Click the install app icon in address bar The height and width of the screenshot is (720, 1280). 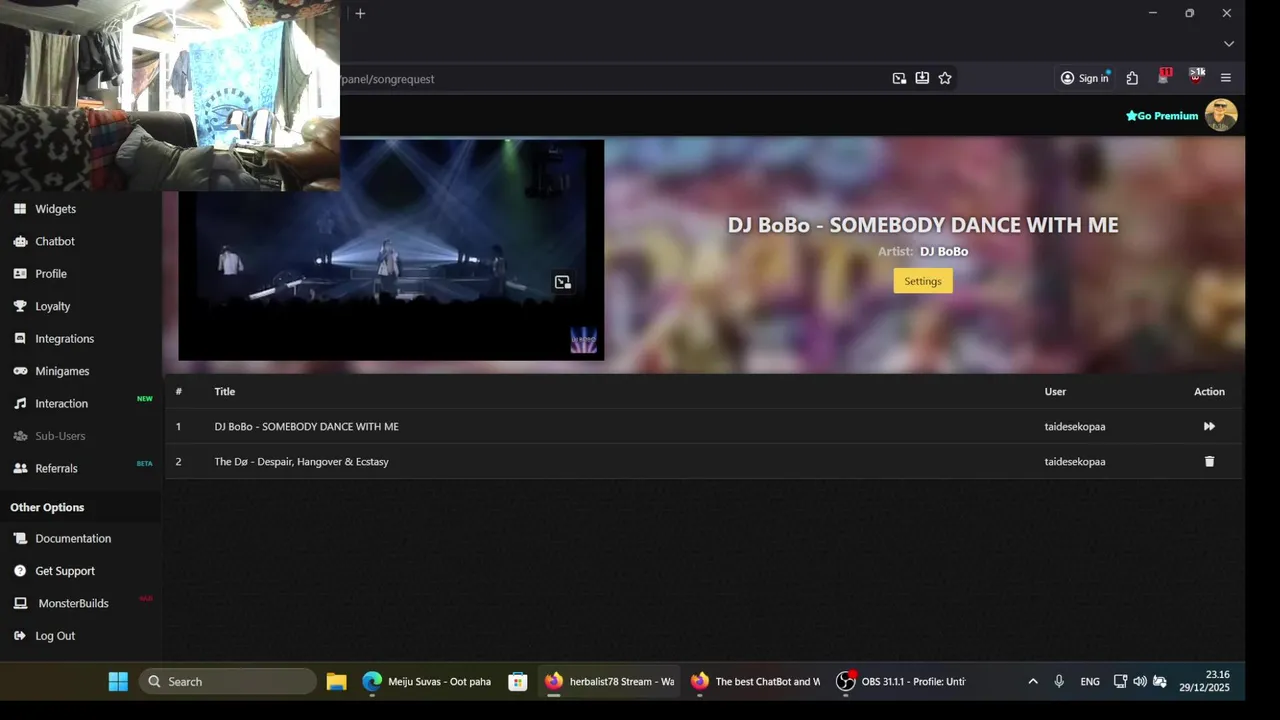922,78
